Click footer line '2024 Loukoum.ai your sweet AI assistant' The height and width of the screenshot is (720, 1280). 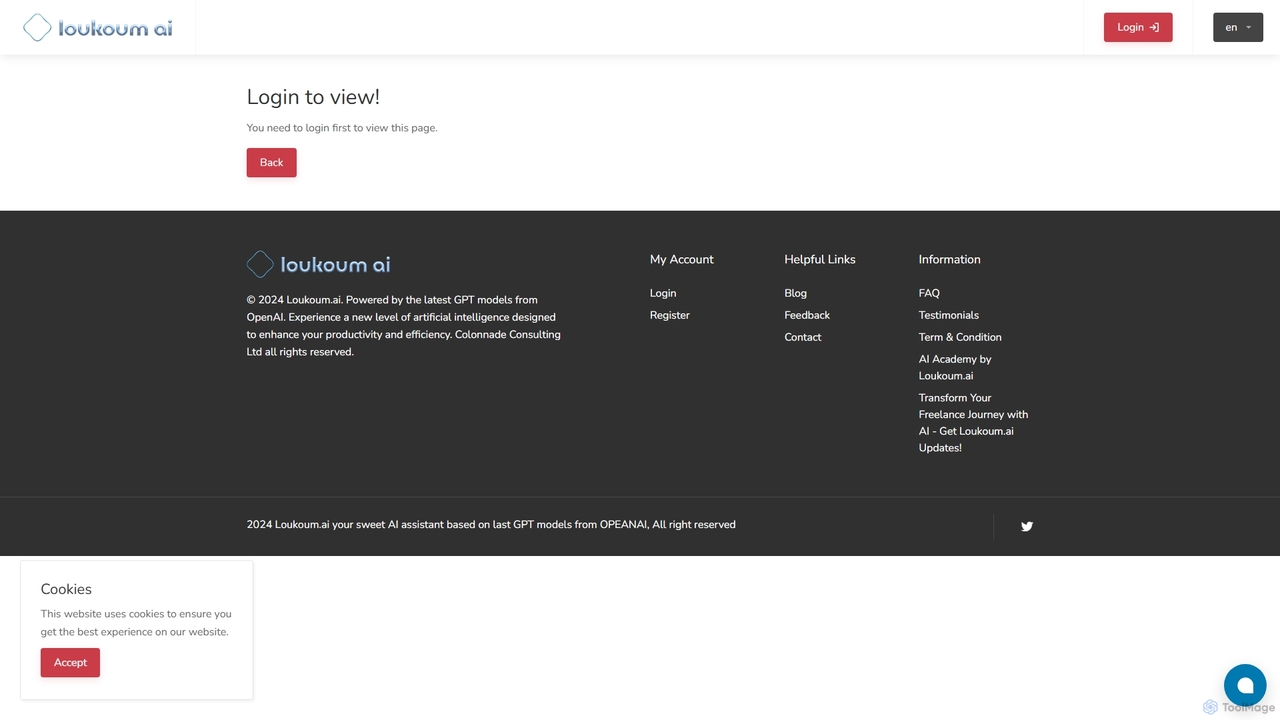point(491,524)
